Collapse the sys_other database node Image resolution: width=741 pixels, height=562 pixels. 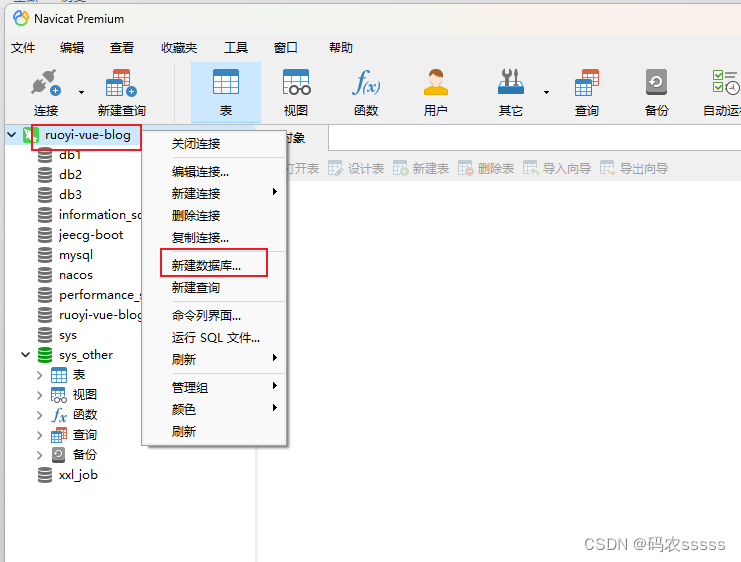click(26, 354)
